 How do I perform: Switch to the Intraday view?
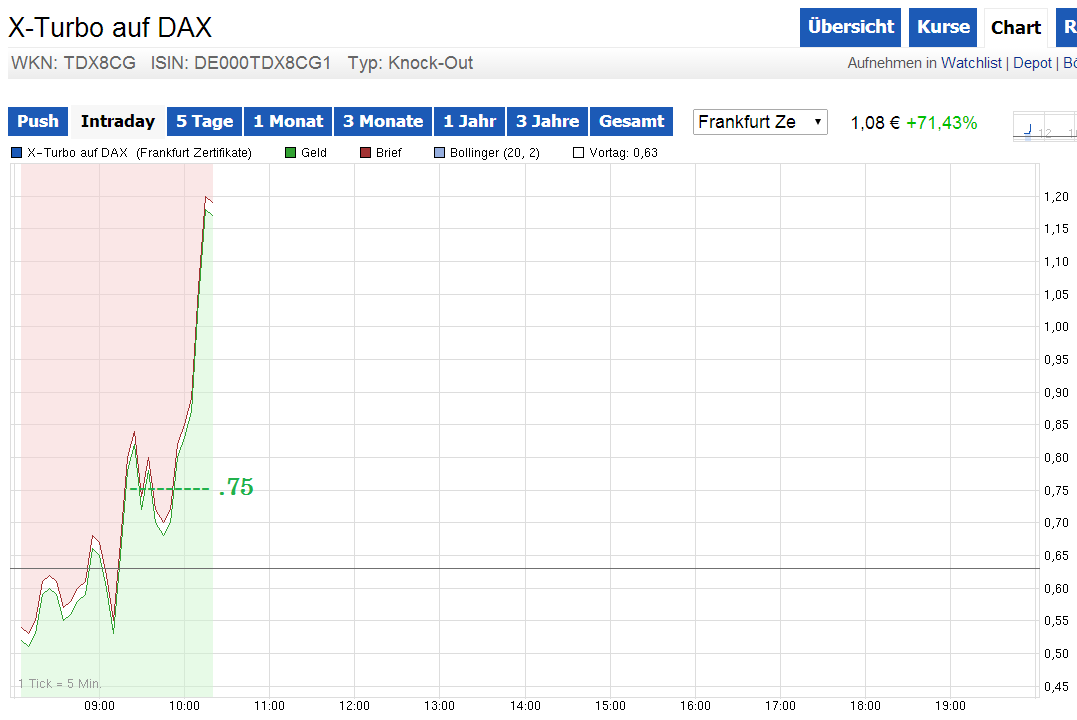coord(117,121)
